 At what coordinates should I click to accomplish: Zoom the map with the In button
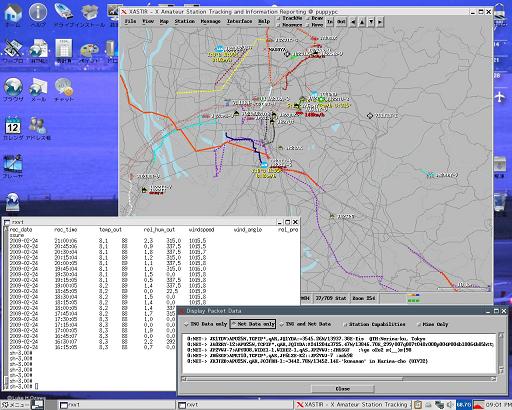[330, 22]
